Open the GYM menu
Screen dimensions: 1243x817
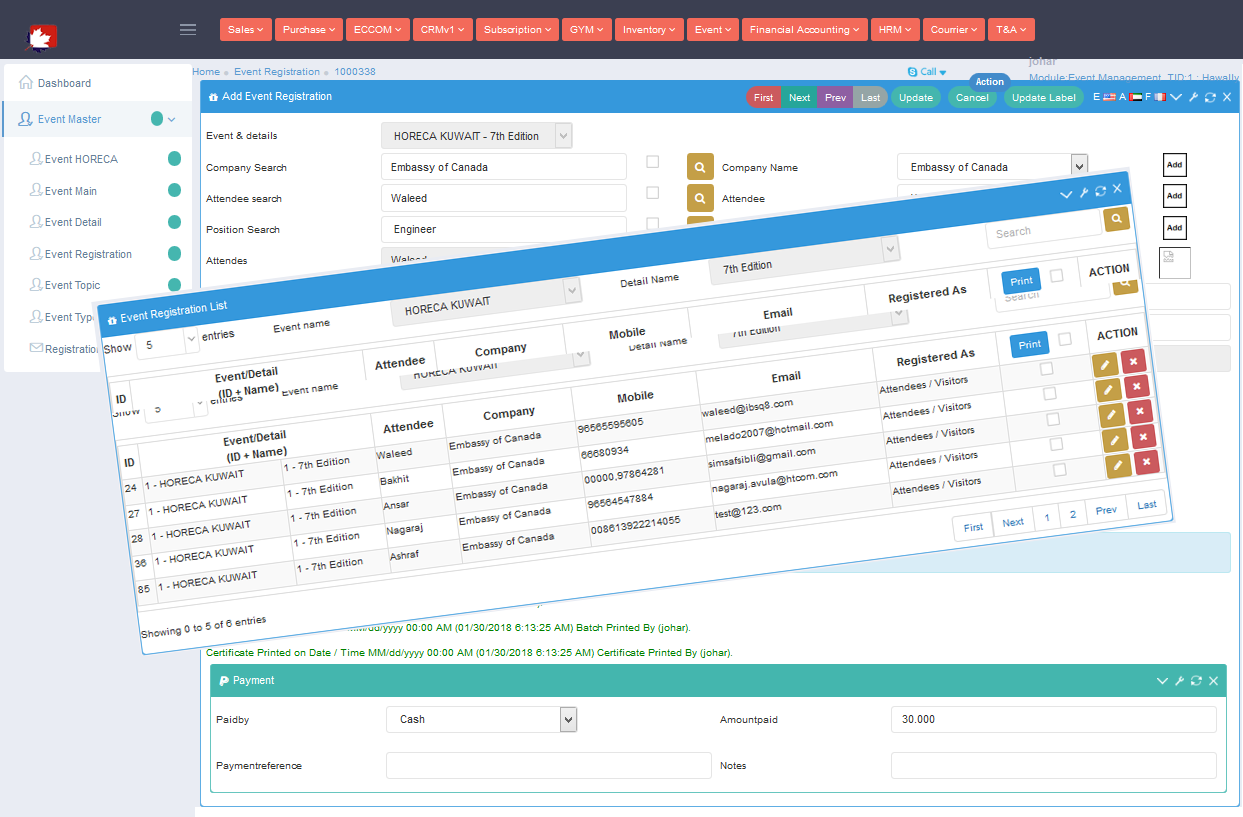coord(586,30)
